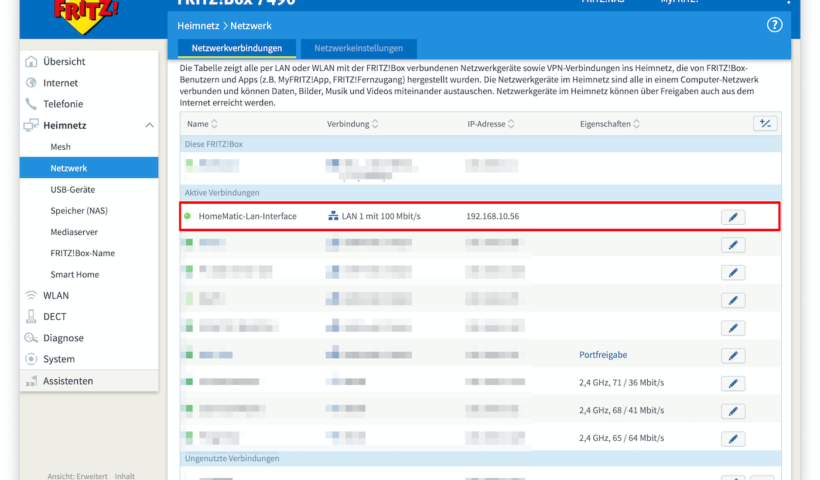Click the Internet globe icon
820x480 pixels.
click(31, 83)
